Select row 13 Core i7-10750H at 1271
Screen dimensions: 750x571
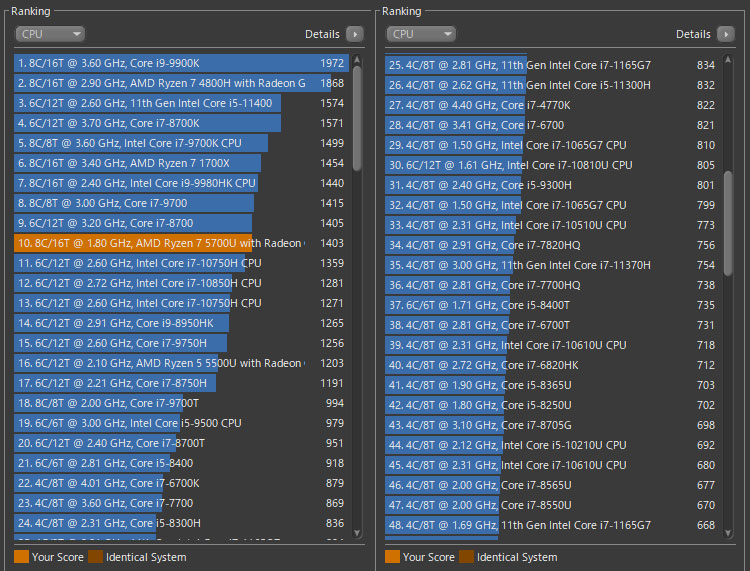(x=182, y=303)
